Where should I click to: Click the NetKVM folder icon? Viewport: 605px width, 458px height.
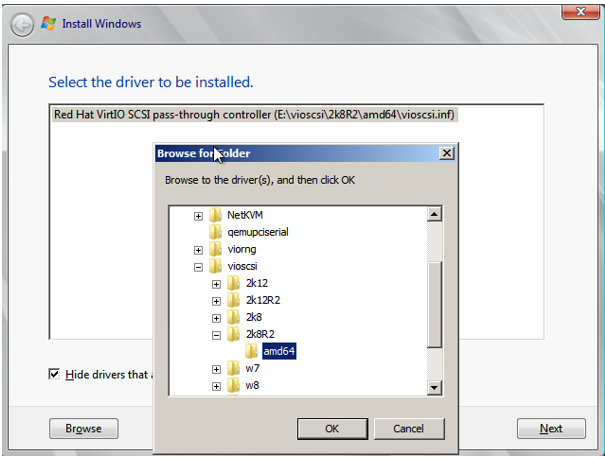point(215,215)
